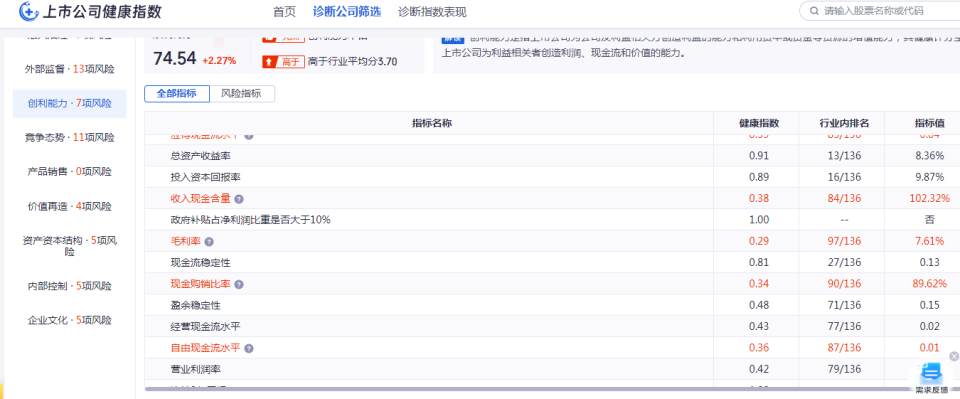The image size is (960, 399).
Task: Click ranking 77/136 for 经营现金流水平
Action: tap(844, 327)
